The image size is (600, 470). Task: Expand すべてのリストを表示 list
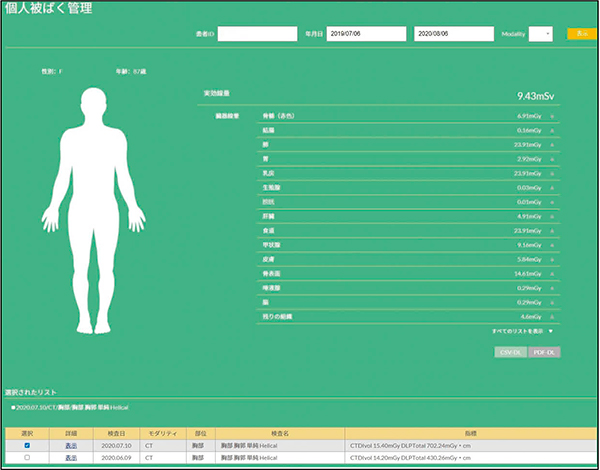(x=522, y=329)
